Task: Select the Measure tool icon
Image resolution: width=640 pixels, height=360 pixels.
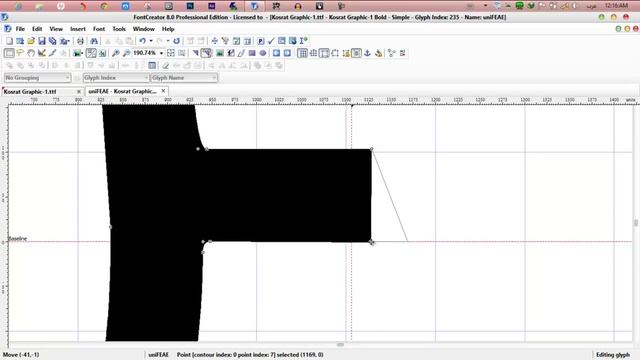Action: tap(42, 53)
